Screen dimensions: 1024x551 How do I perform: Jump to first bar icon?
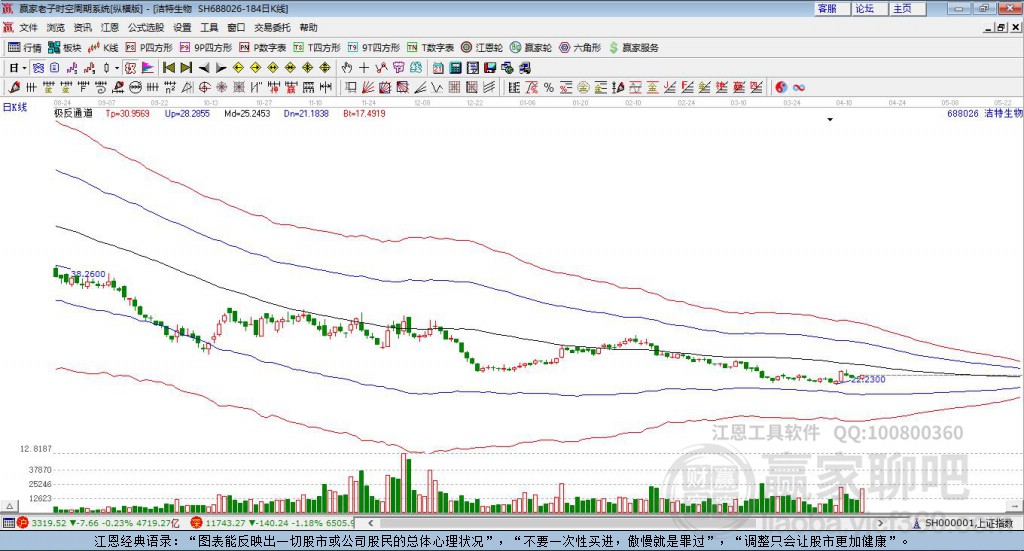click(x=168, y=68)
